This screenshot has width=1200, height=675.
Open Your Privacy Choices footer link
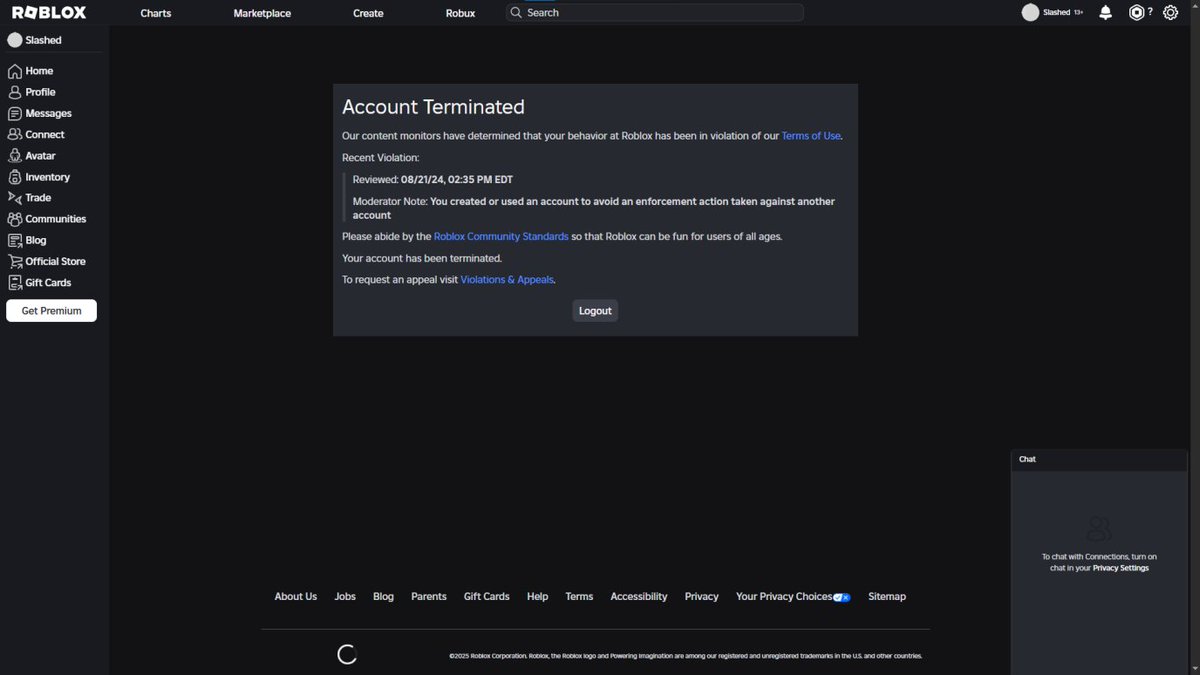tap(784, 597)
